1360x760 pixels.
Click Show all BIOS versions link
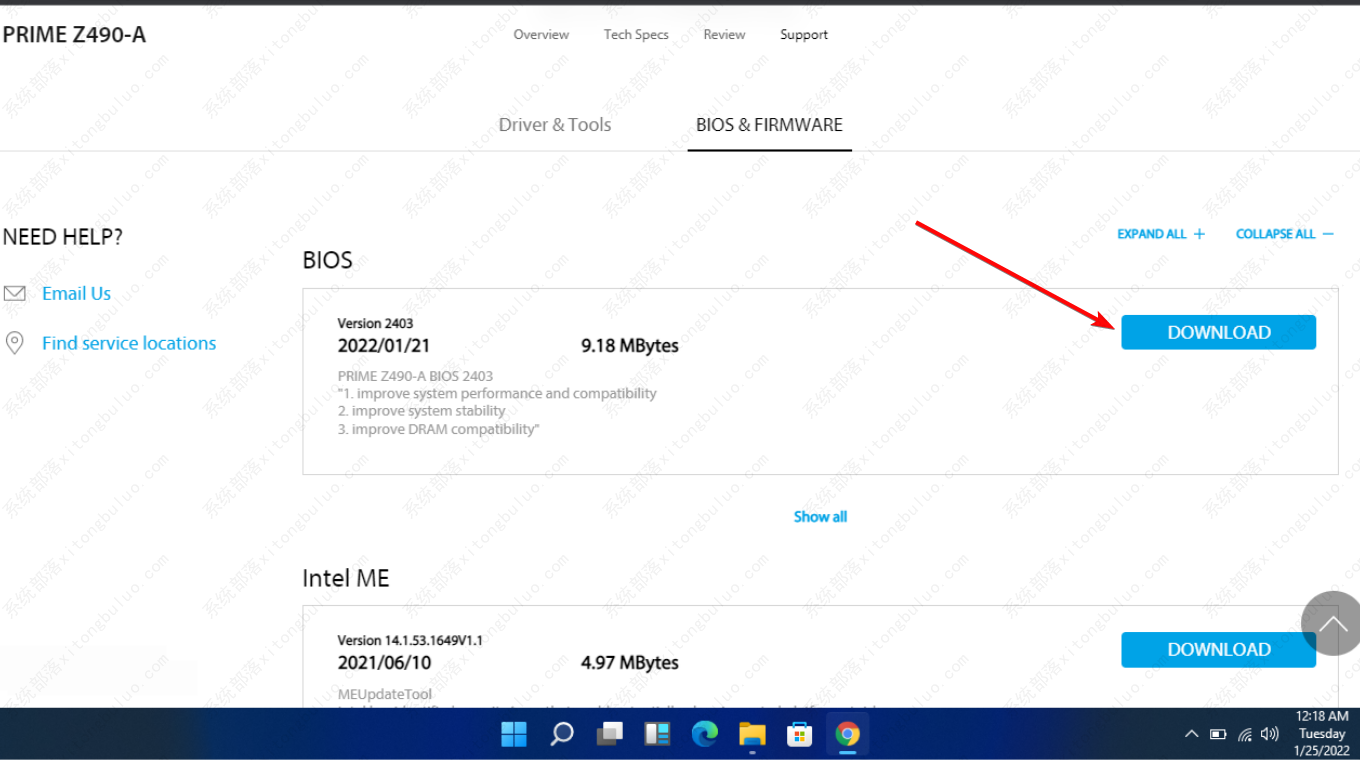click(x=820, y=517)
